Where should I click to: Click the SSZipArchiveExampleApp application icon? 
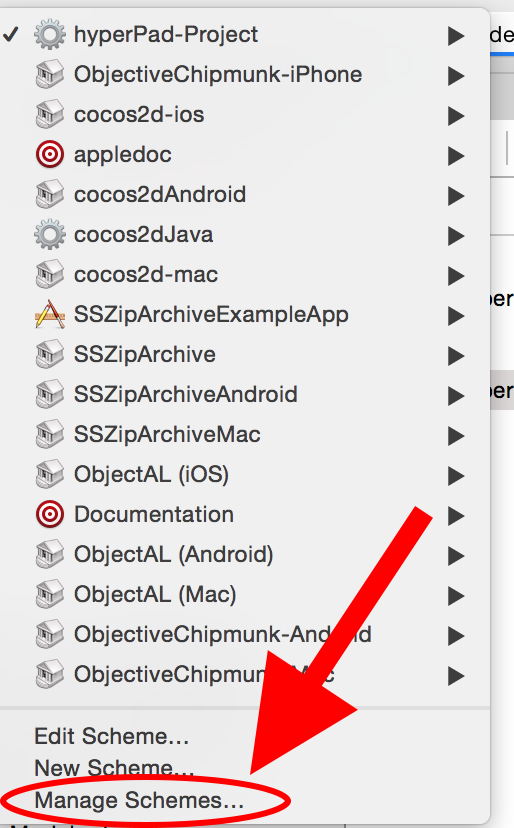tap(50, 315)
